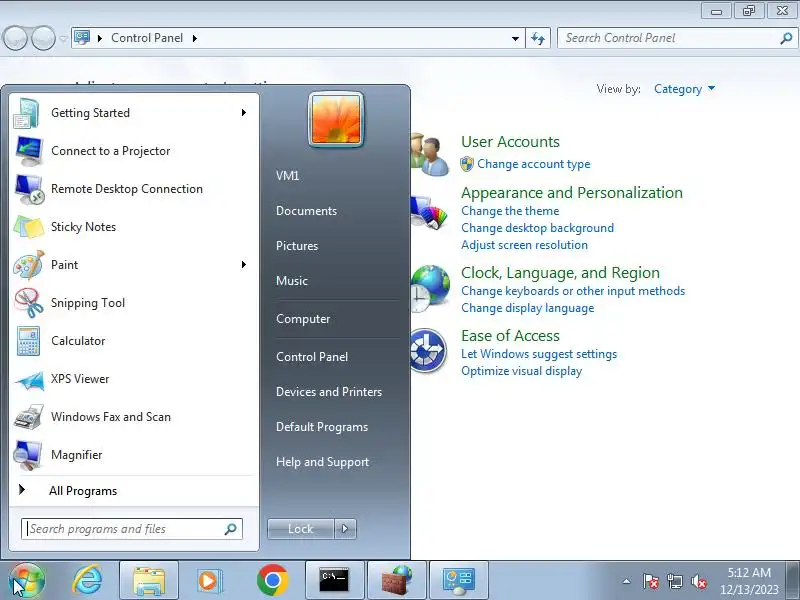Click Let Windows suggest settings link
Screen dimensions: 800x600
coord(539,354)
